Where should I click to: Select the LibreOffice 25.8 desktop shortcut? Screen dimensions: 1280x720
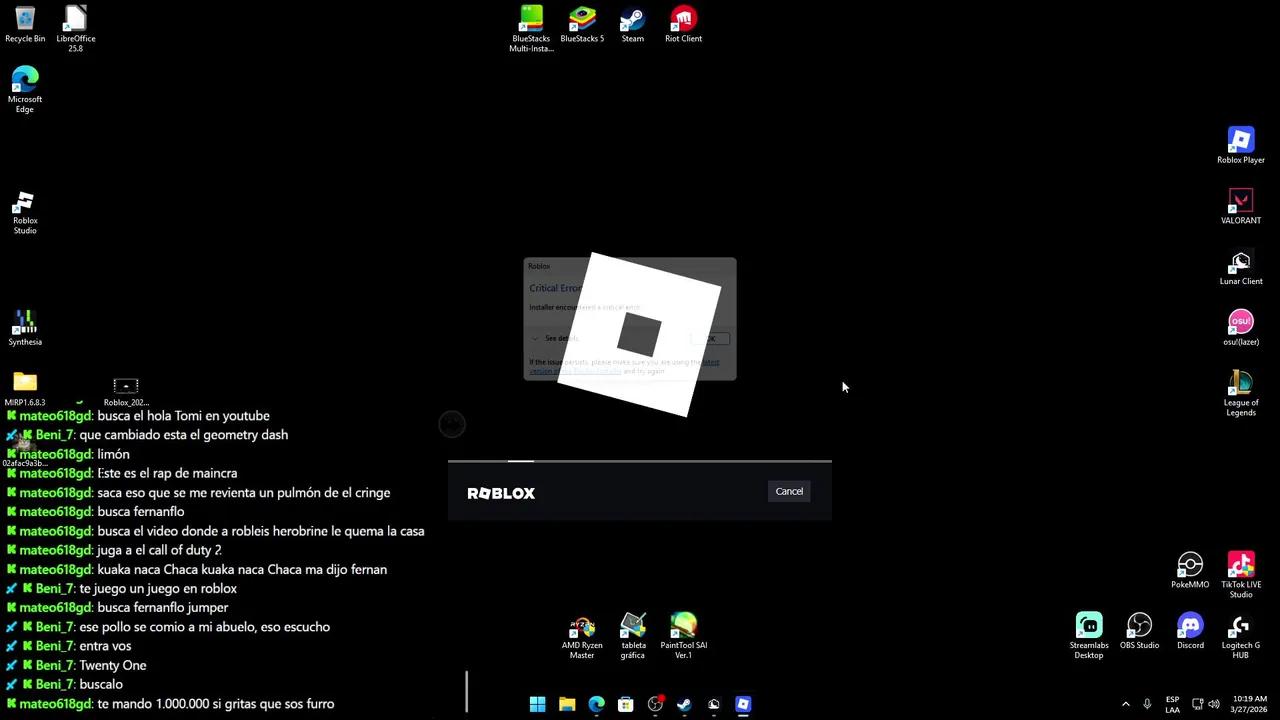click(76, 29)
